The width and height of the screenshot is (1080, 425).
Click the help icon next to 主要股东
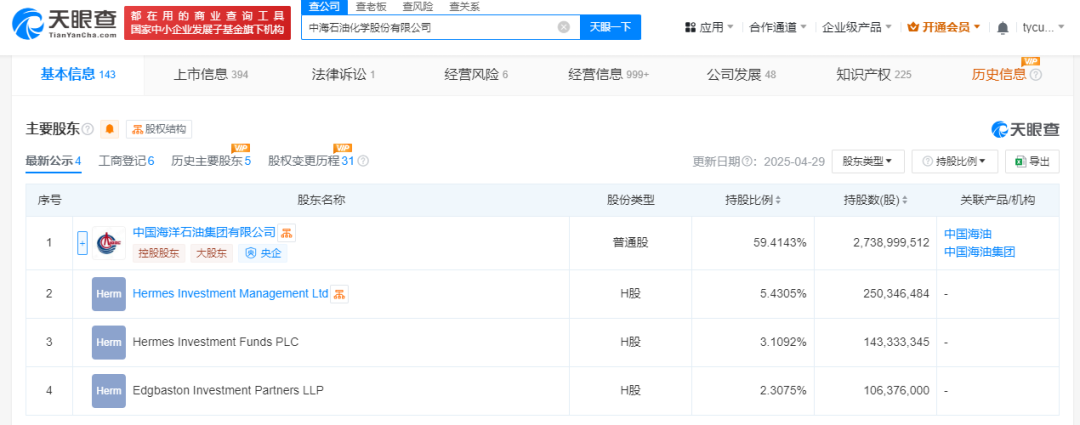click(x=87, y=129)
